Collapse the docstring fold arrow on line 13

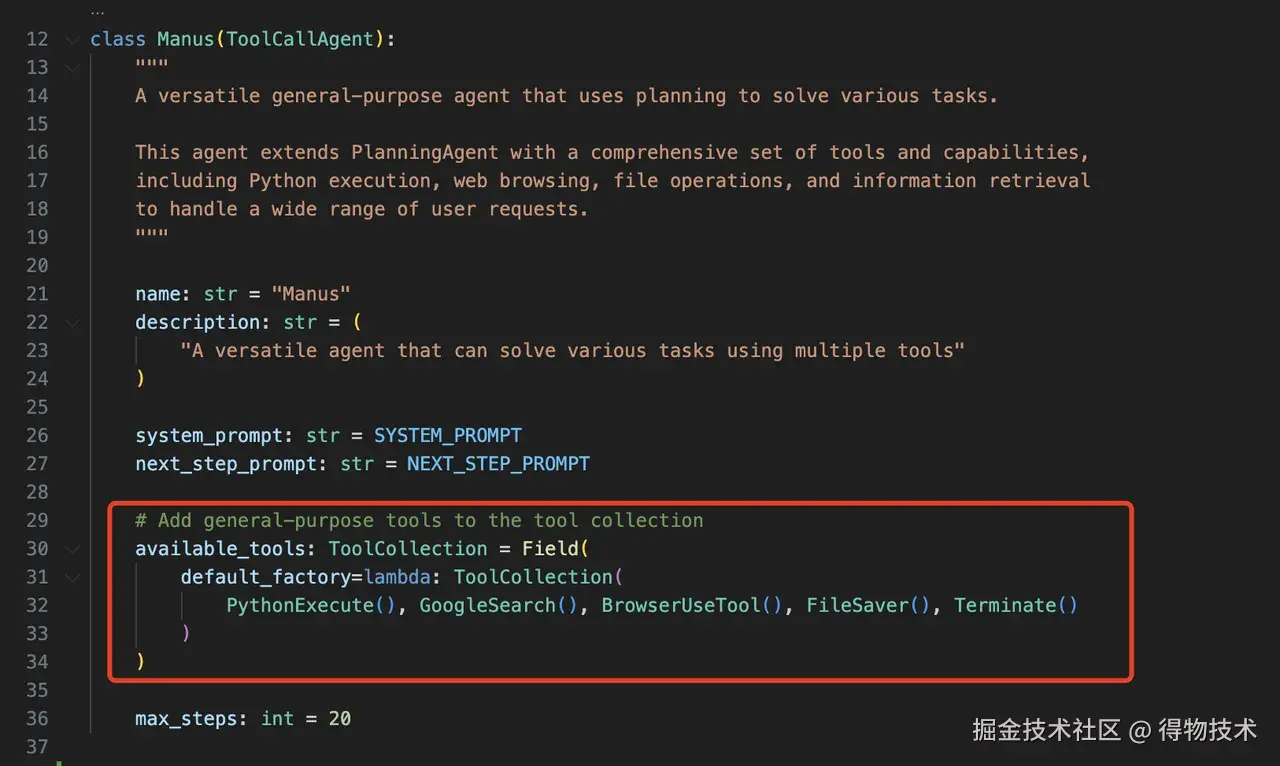pos(70,67)
